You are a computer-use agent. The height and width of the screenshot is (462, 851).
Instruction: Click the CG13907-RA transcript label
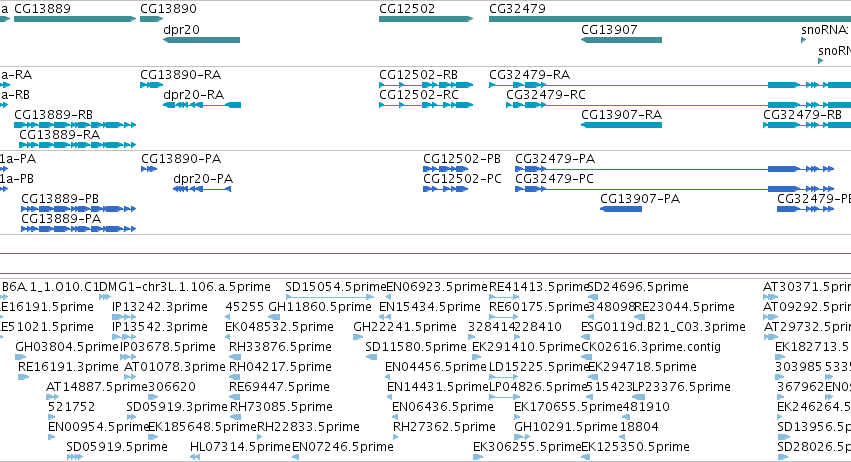point(621,115)
